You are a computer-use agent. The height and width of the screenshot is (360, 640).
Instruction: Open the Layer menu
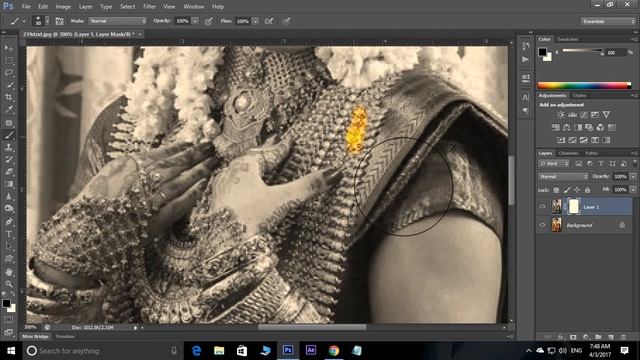[x=85, y=7]
